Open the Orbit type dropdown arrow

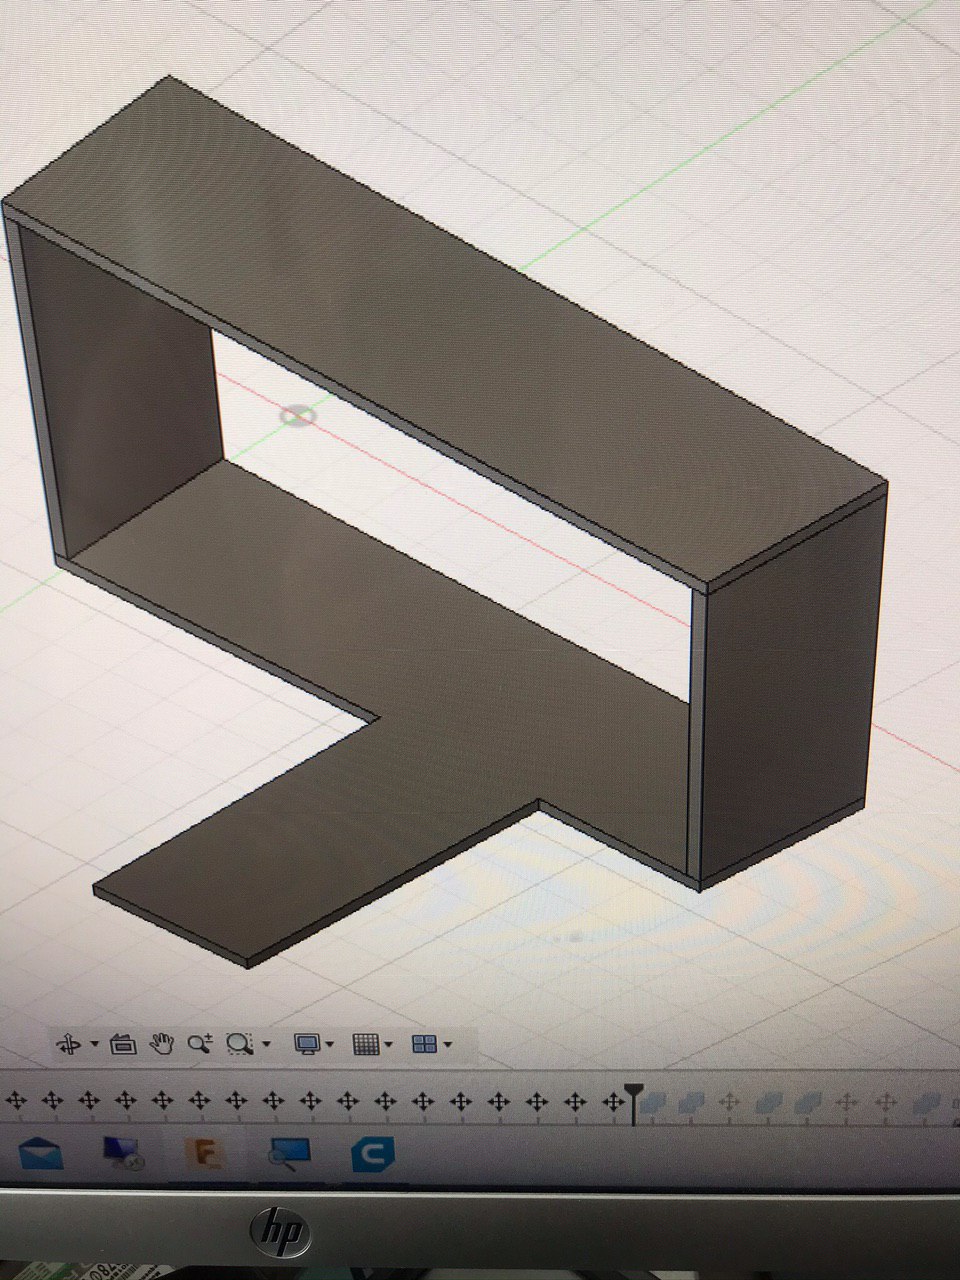[x=95, y=1044]
